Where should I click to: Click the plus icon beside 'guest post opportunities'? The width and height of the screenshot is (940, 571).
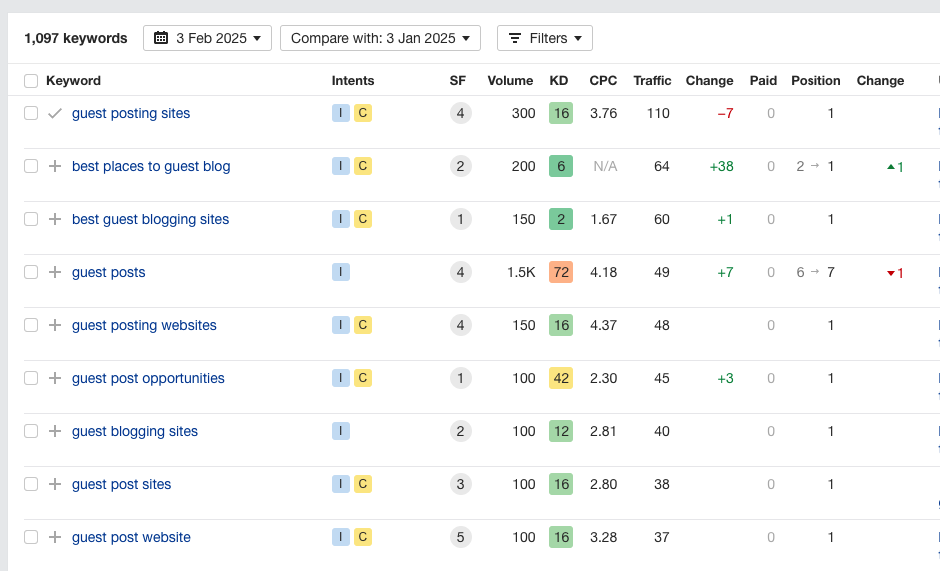55,378
